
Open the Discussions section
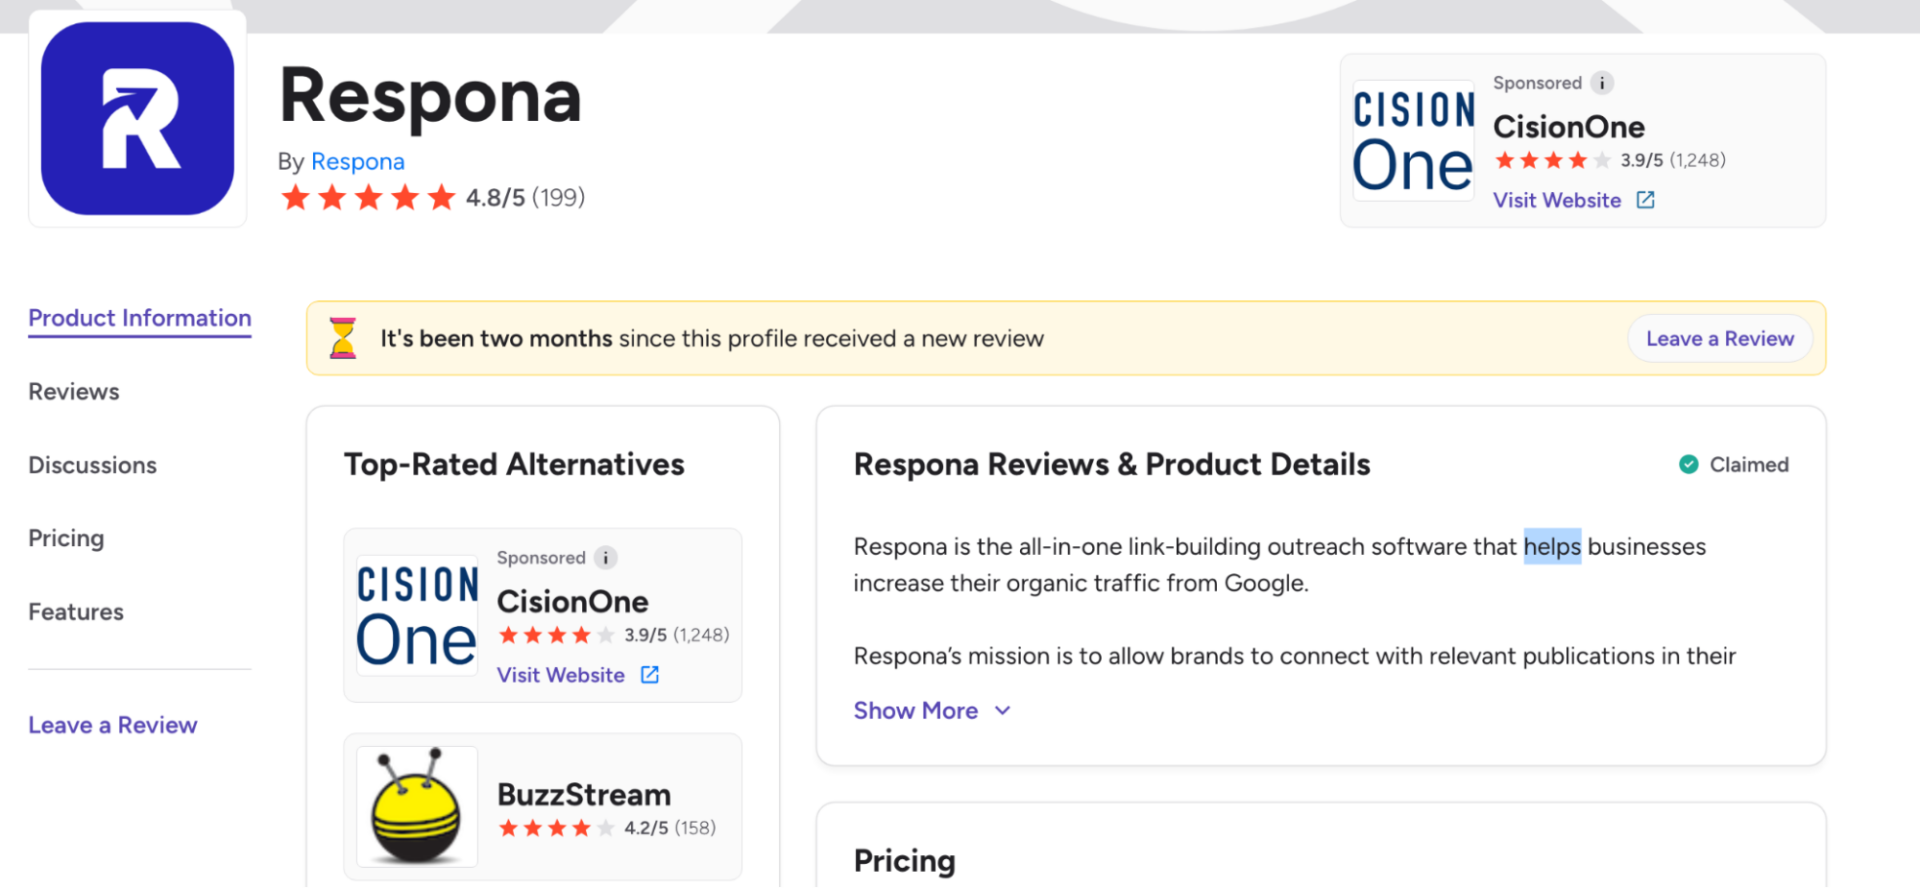coord(93,465)
